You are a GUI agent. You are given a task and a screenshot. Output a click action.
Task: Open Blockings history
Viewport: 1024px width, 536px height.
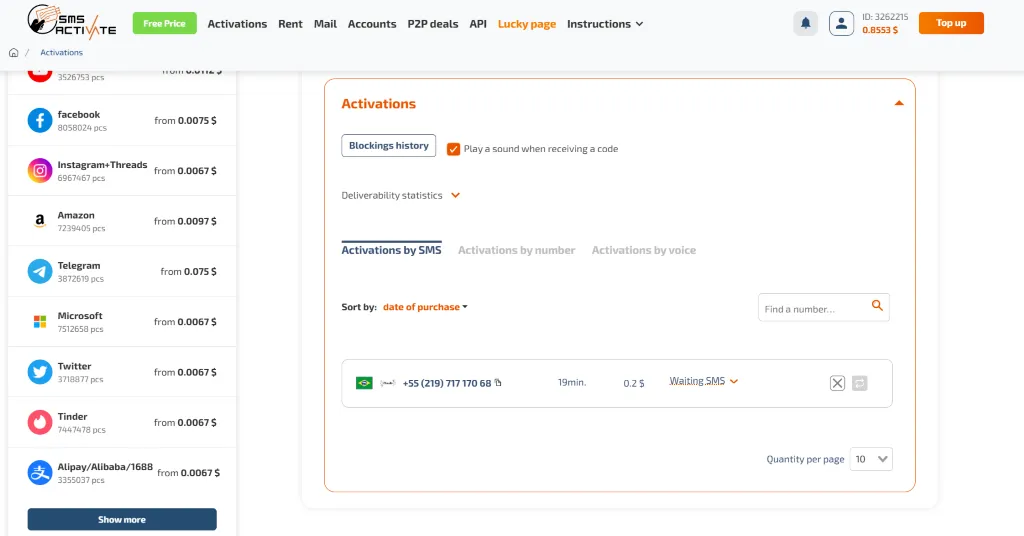pyautogui.click(x=389, y=146)
